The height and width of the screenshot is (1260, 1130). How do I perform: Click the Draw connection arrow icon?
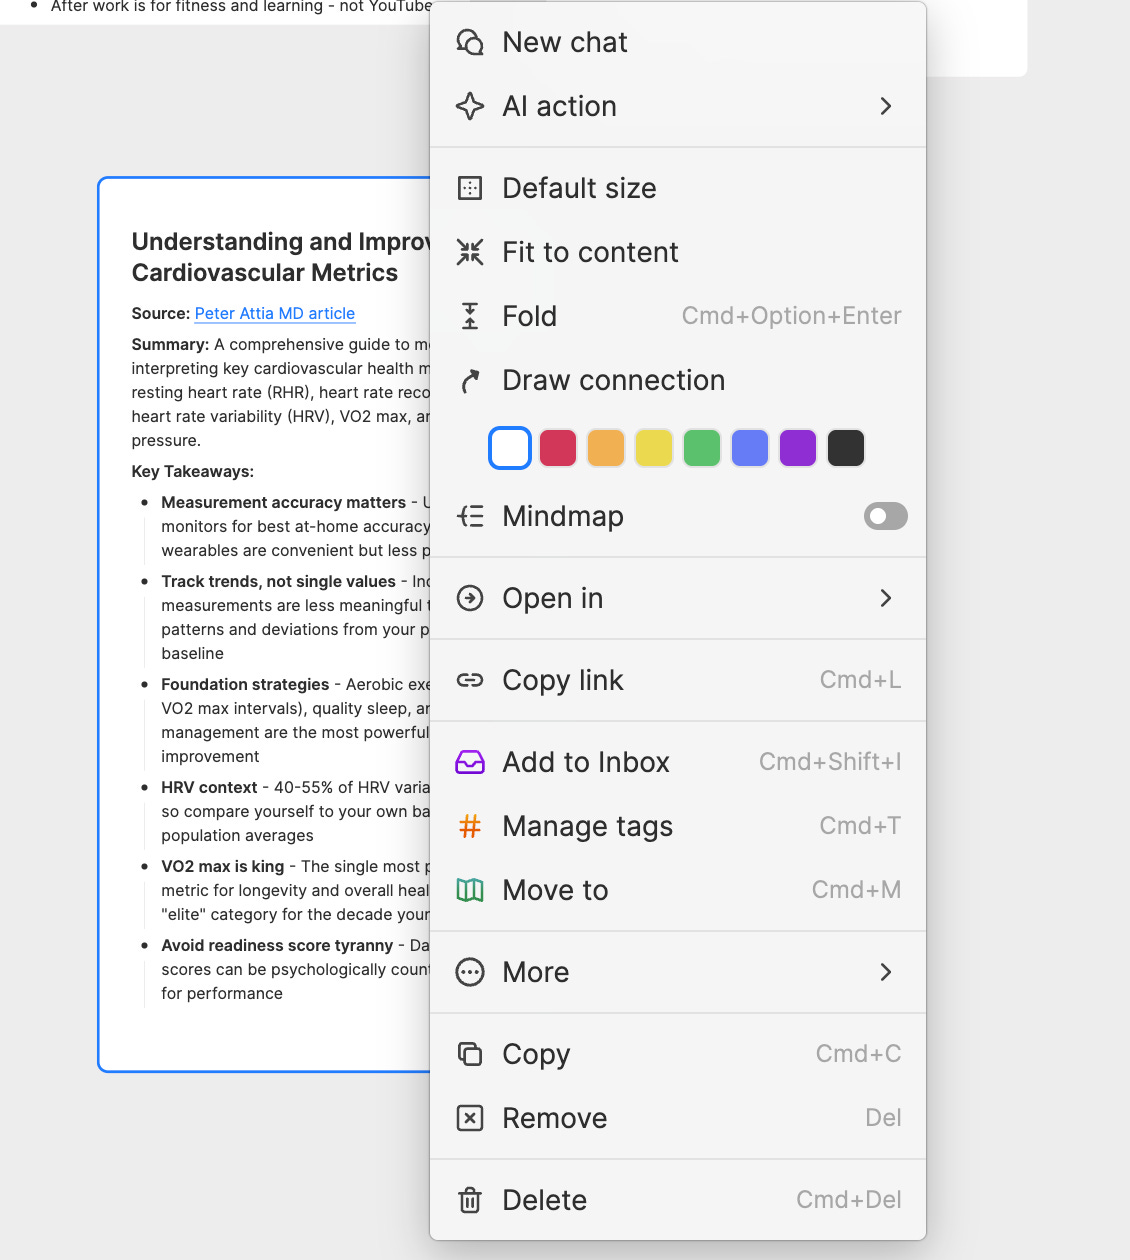coord(469,380)
